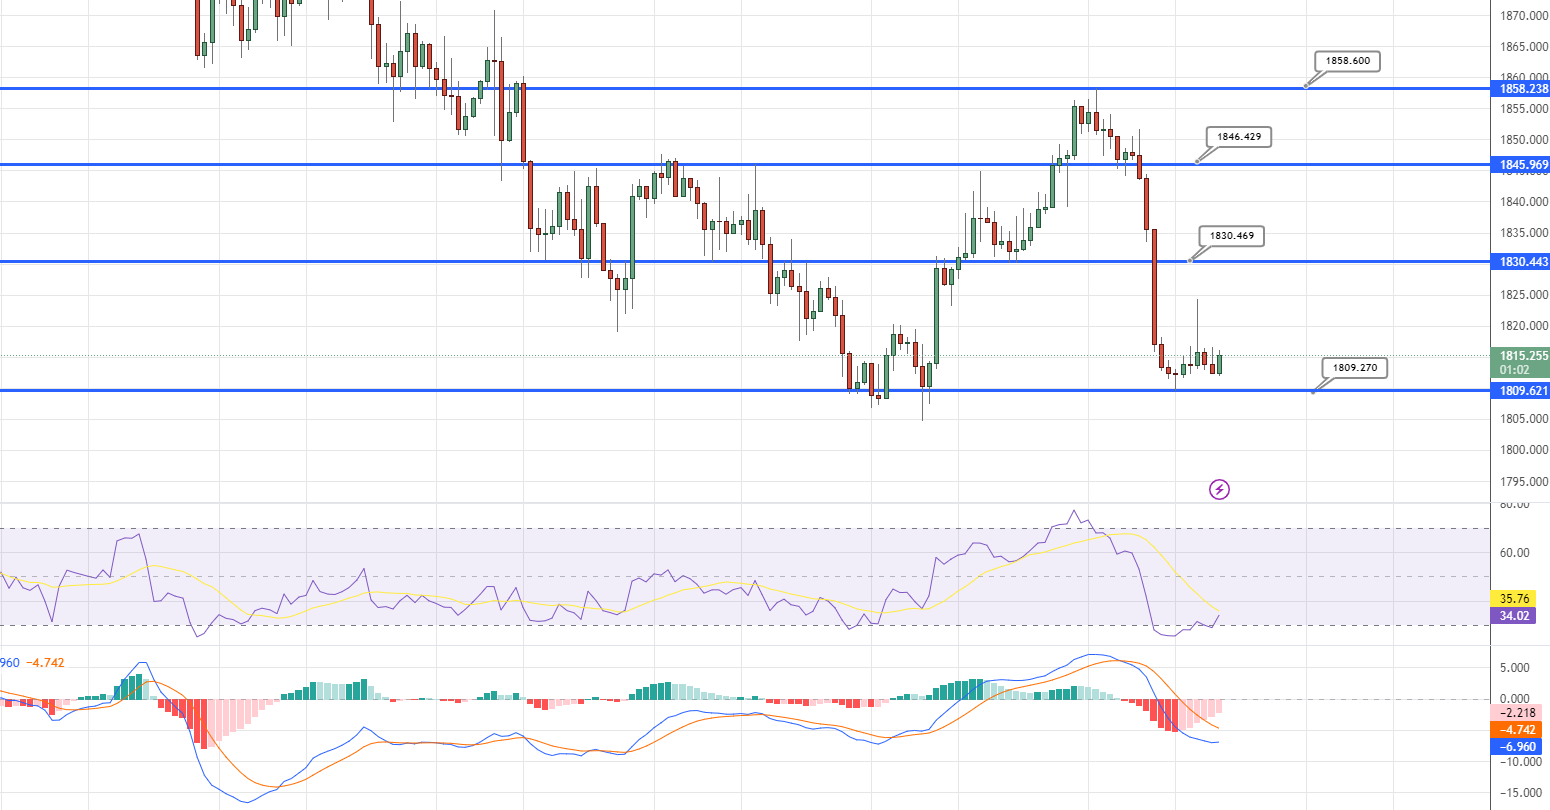Click the 60.00 level on RSI scale

[x=1516, y=552]
